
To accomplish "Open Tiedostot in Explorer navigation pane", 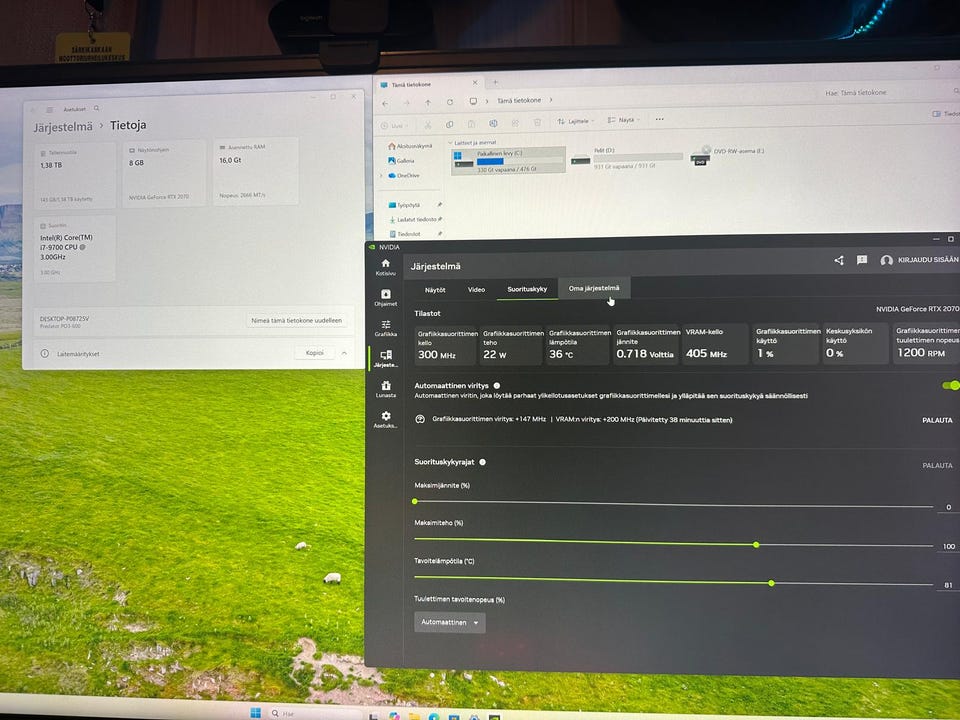I will point(405,234).
